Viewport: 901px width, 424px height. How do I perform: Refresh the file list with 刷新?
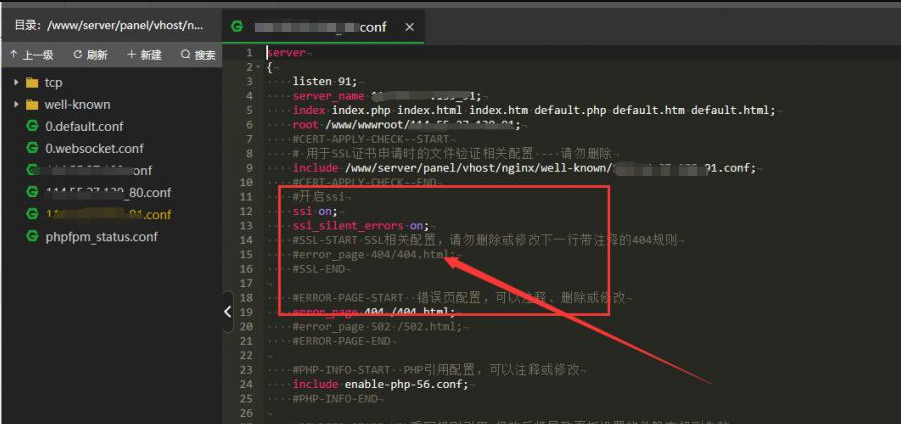click(90, 55)
